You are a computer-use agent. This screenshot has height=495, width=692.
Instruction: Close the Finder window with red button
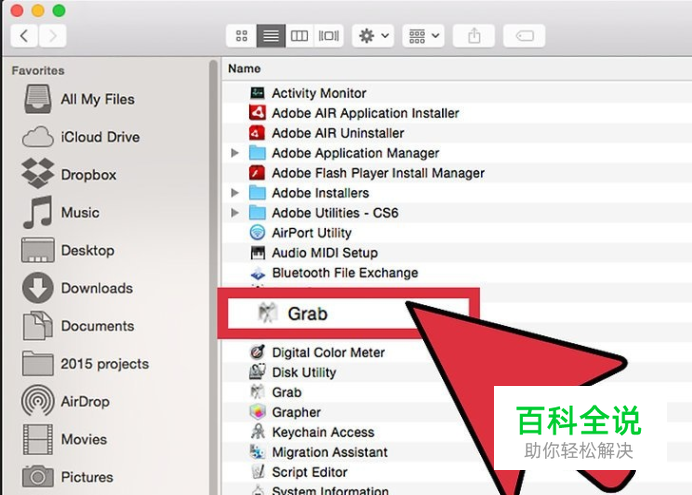point(17,10)
